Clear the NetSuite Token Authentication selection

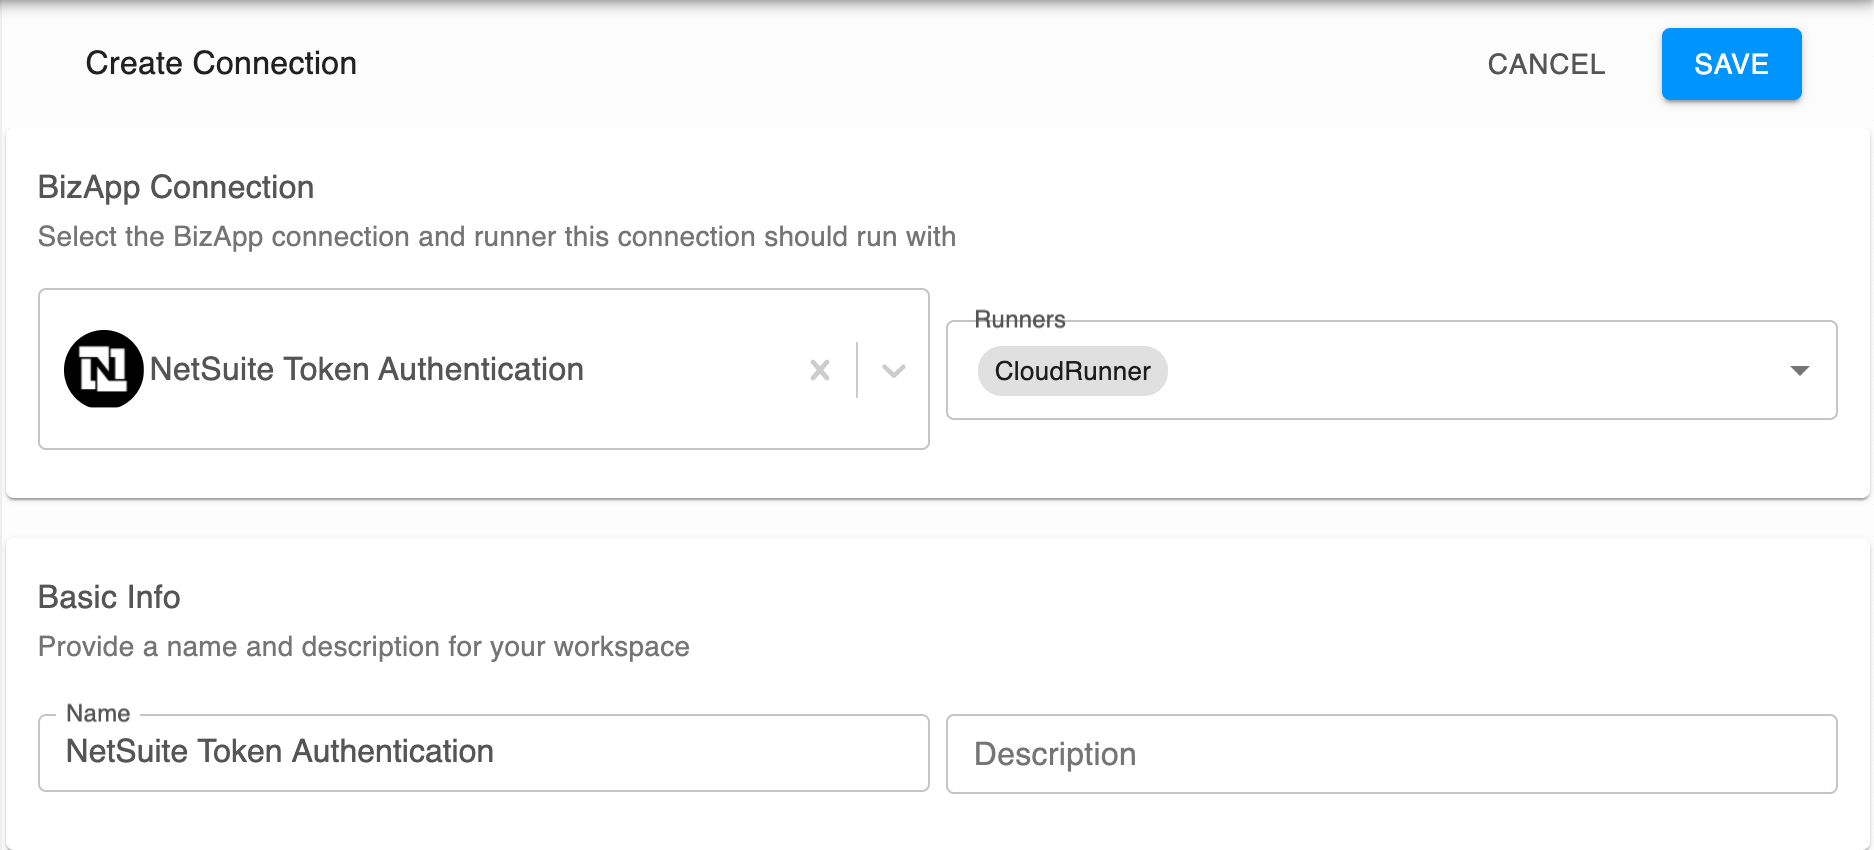[x=820, y=370]
